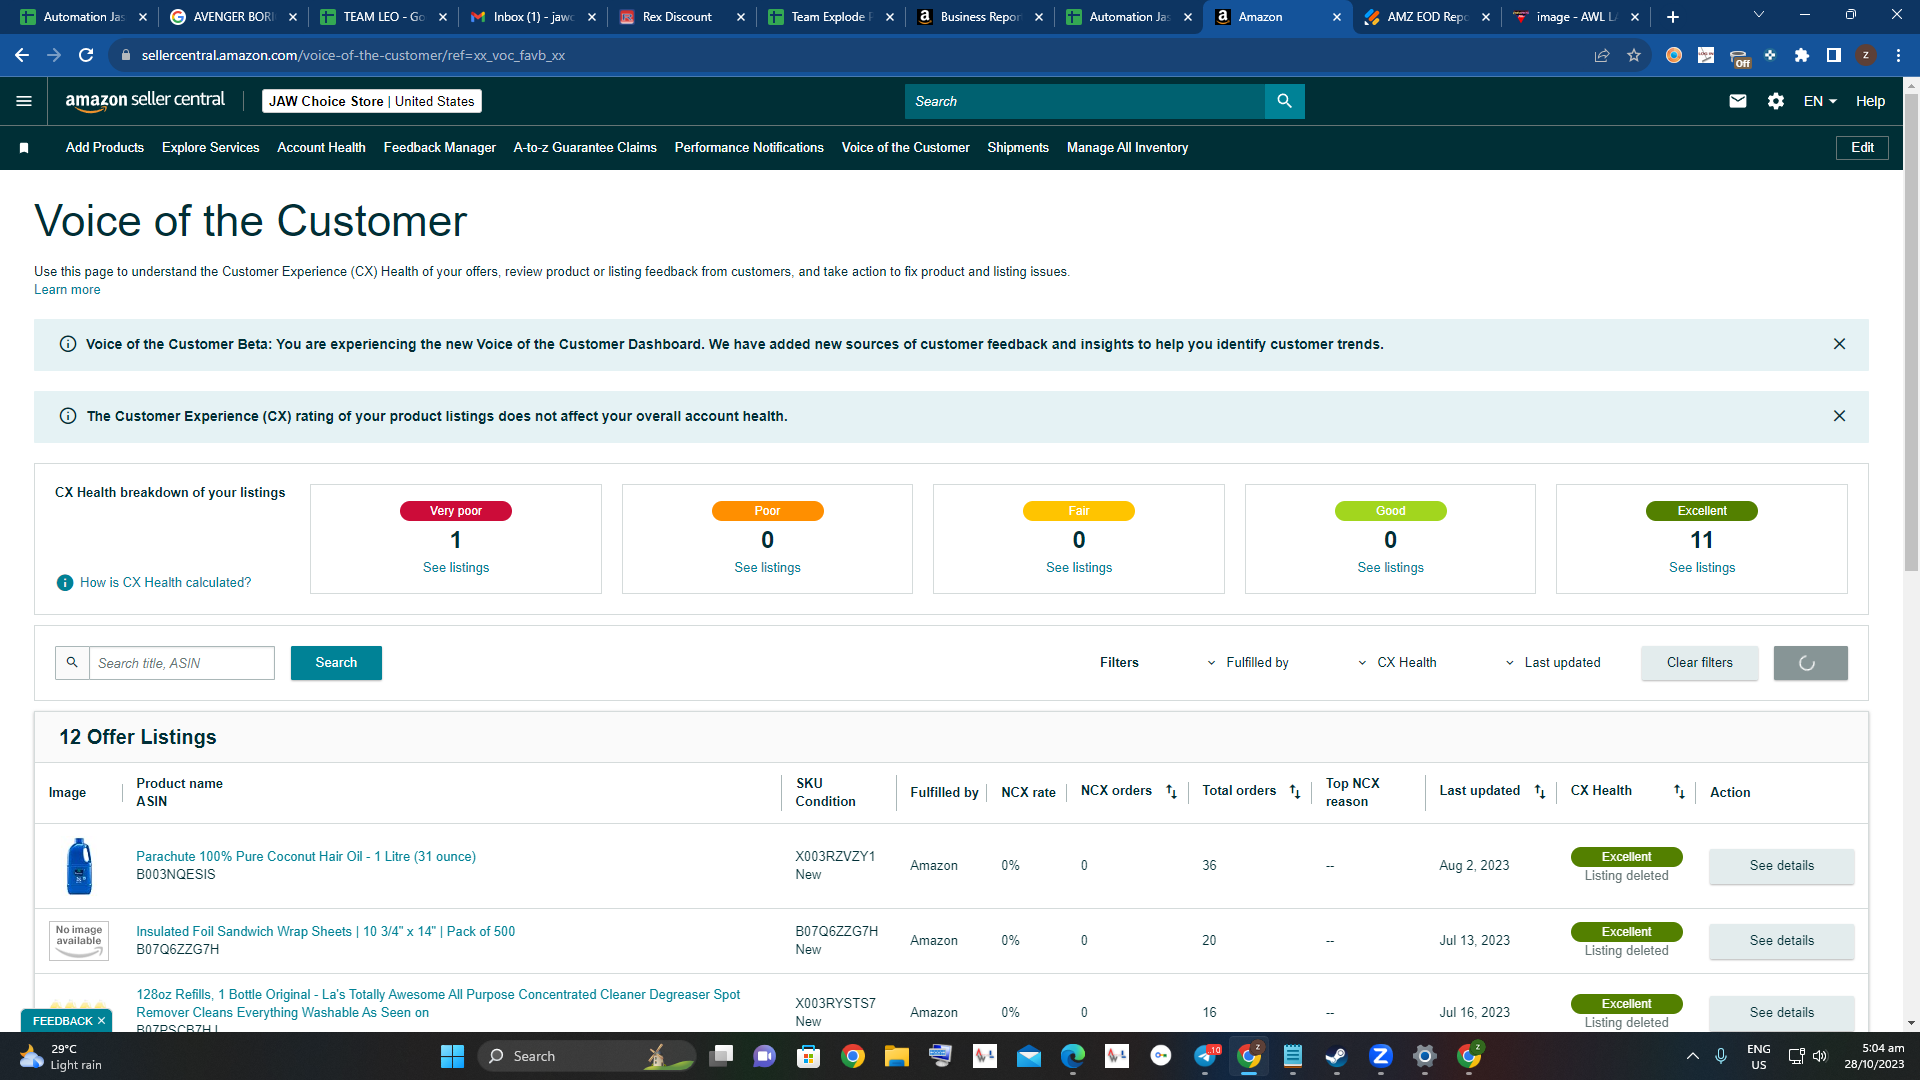
Task: Open the Windows Start menu
Action: [452, 1056]
